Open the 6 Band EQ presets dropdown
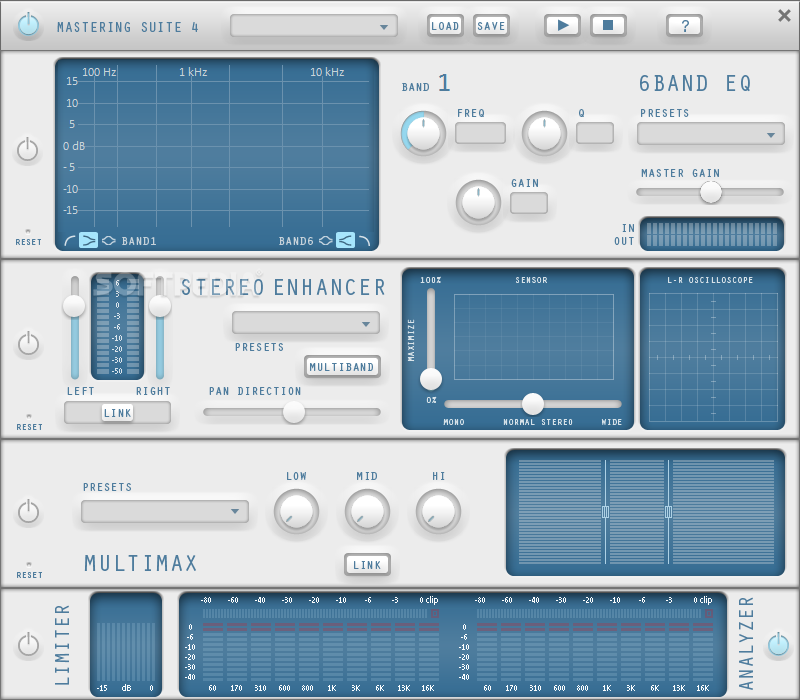The width and height of the screenshot is (800, 700). click(x=711, y=134)
